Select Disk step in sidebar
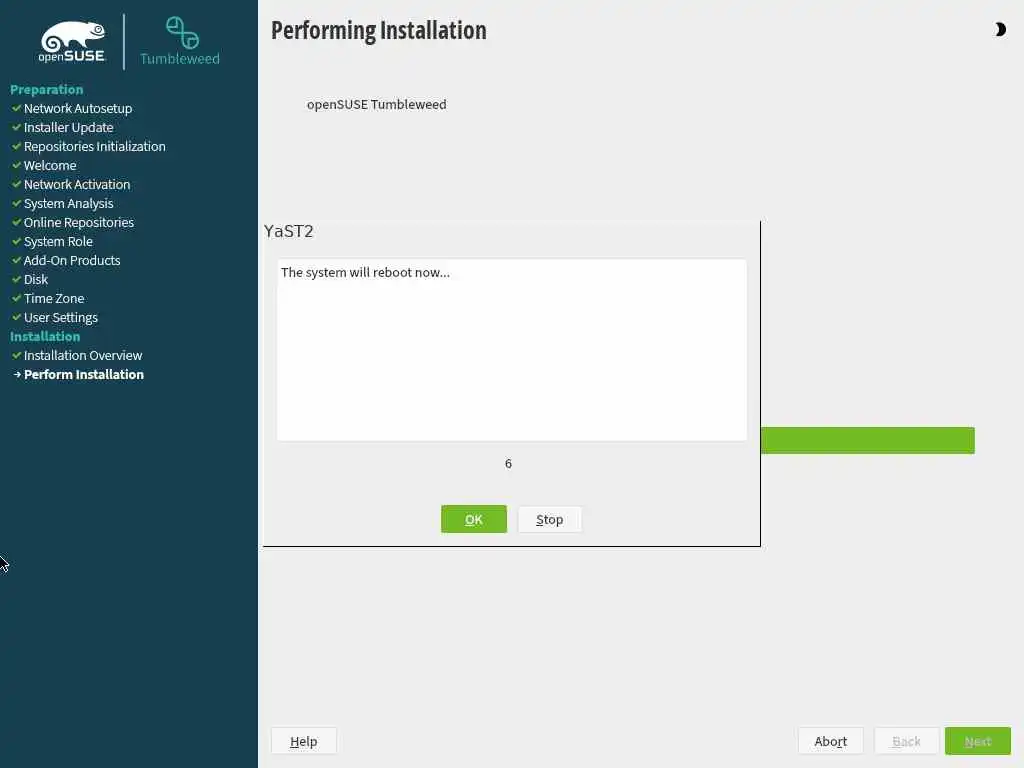1024x768 pixels. [x=36, y=279]
